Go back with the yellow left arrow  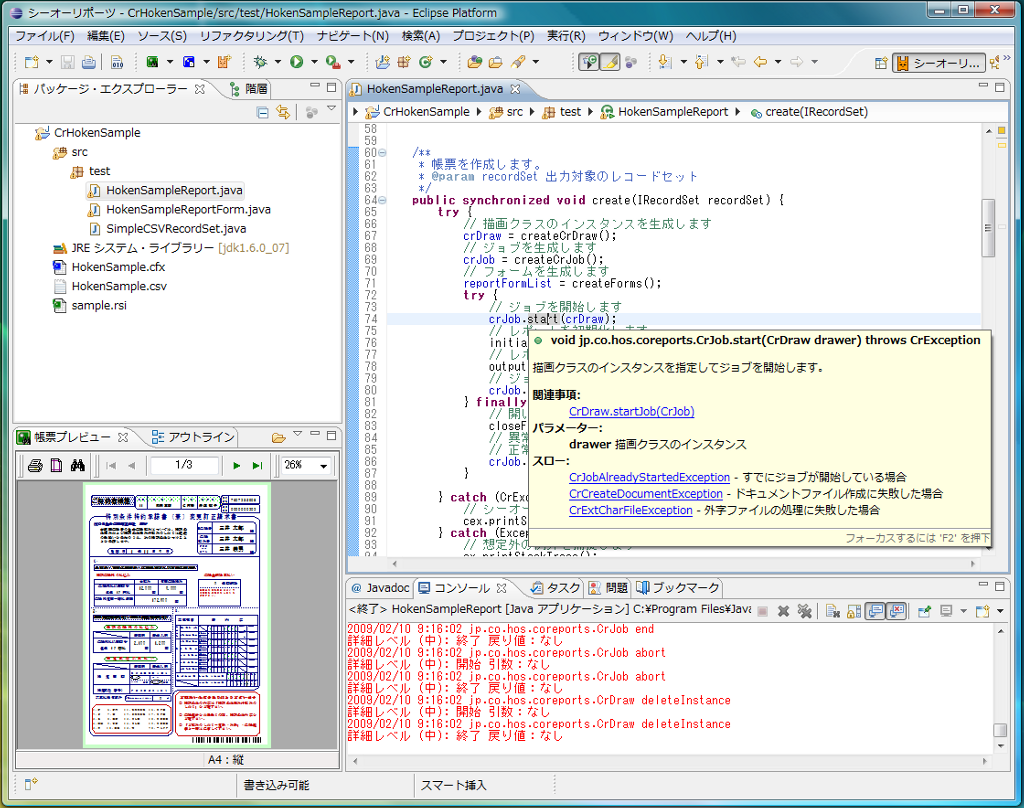point(760,62)
